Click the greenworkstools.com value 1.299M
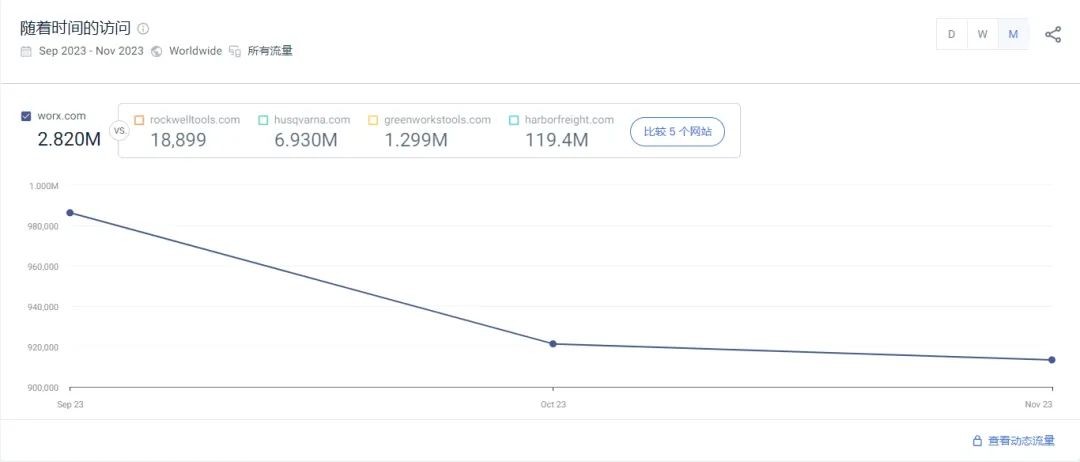The width and height of the screenshot is (1080, 462). (416, 140)
